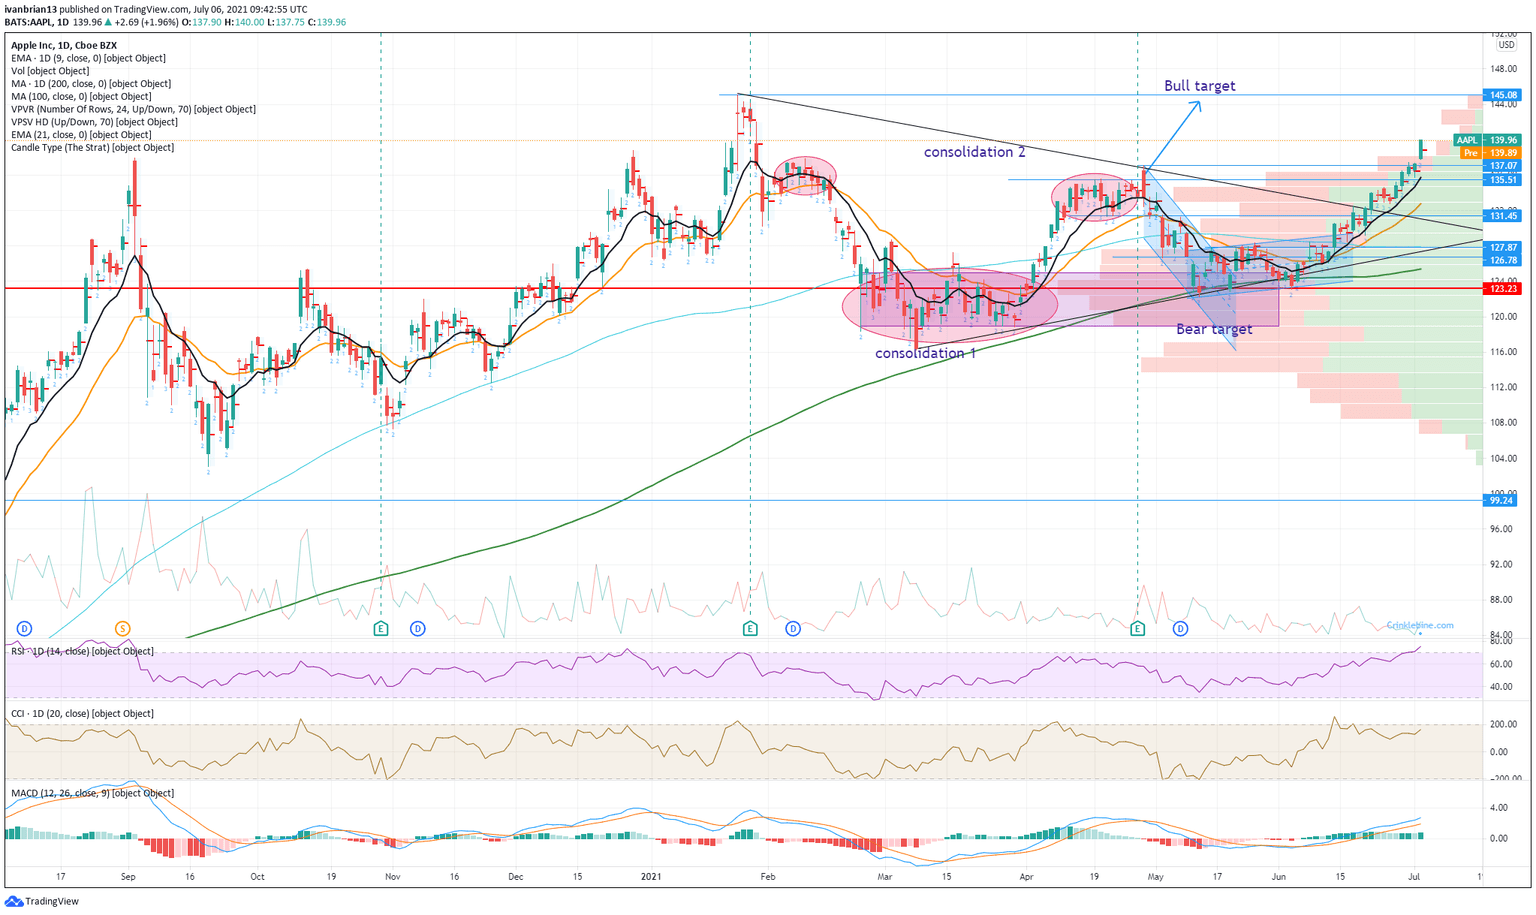Select the 'Apple Inc, 1D, Cboe BZX' title

(64, 45)
